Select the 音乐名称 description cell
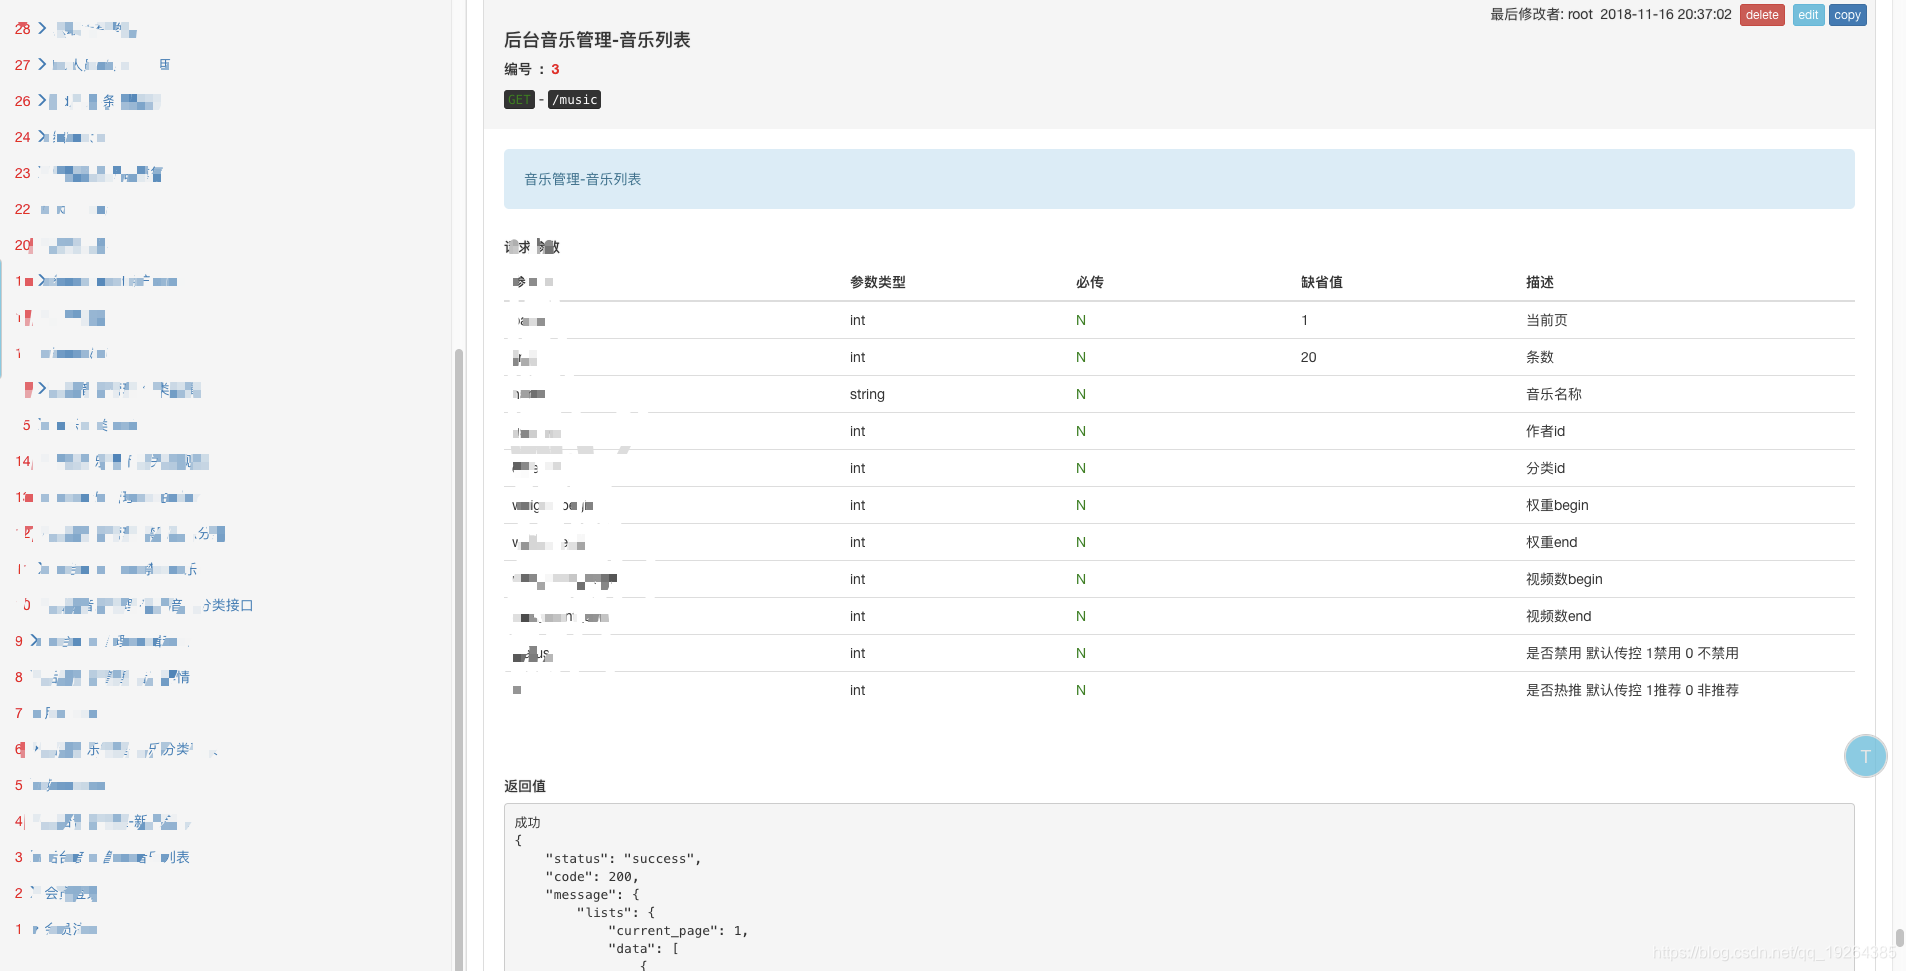 1554,394
